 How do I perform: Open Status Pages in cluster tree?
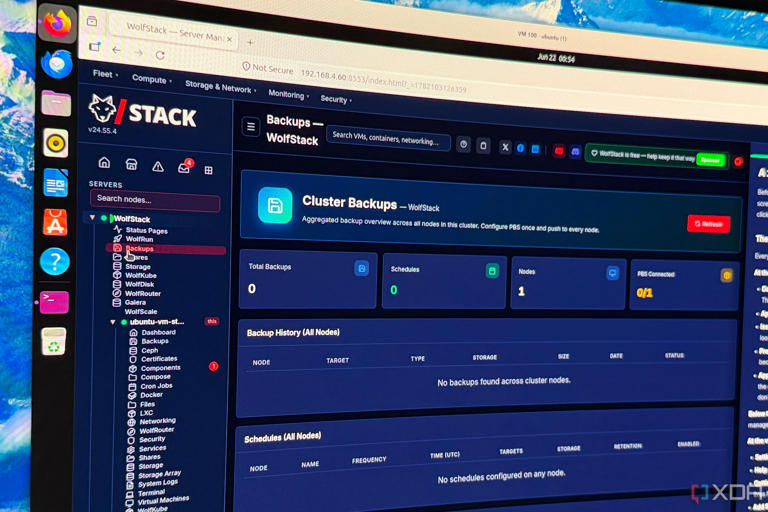[146, 230]
